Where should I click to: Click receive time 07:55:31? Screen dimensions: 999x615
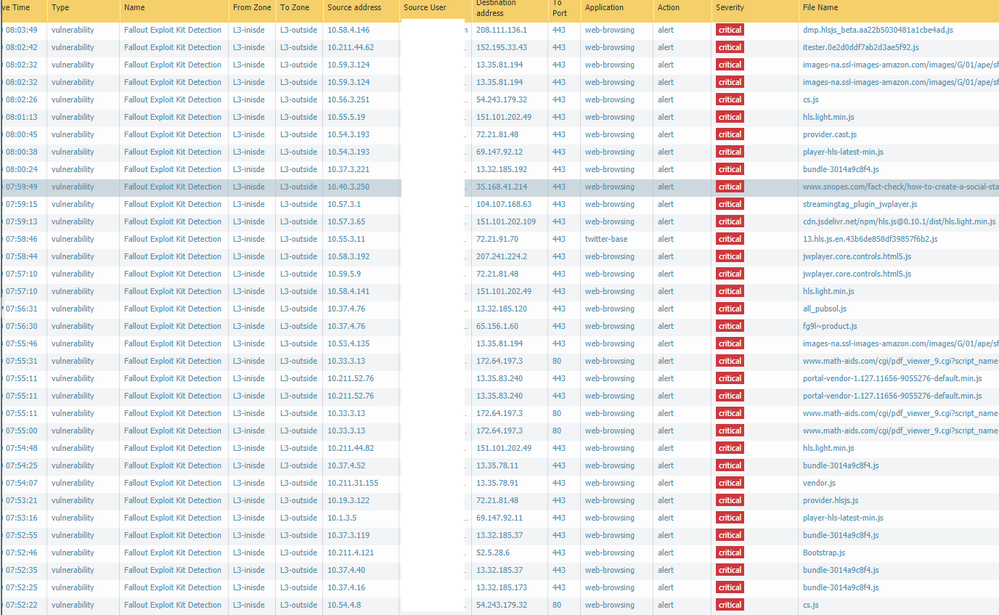coord(22,361)
